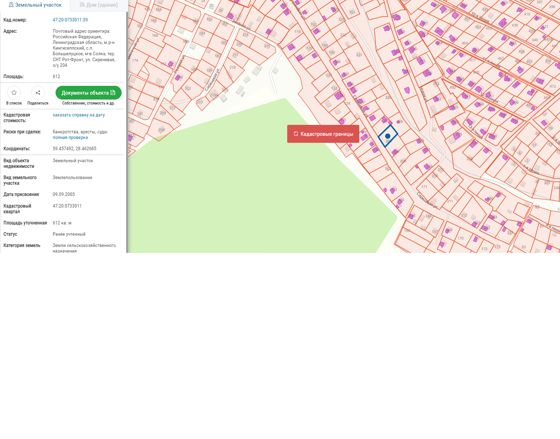560x439 pixels.
Task: Click the icon on Кадастровые границы label
Action: point(296,134)
